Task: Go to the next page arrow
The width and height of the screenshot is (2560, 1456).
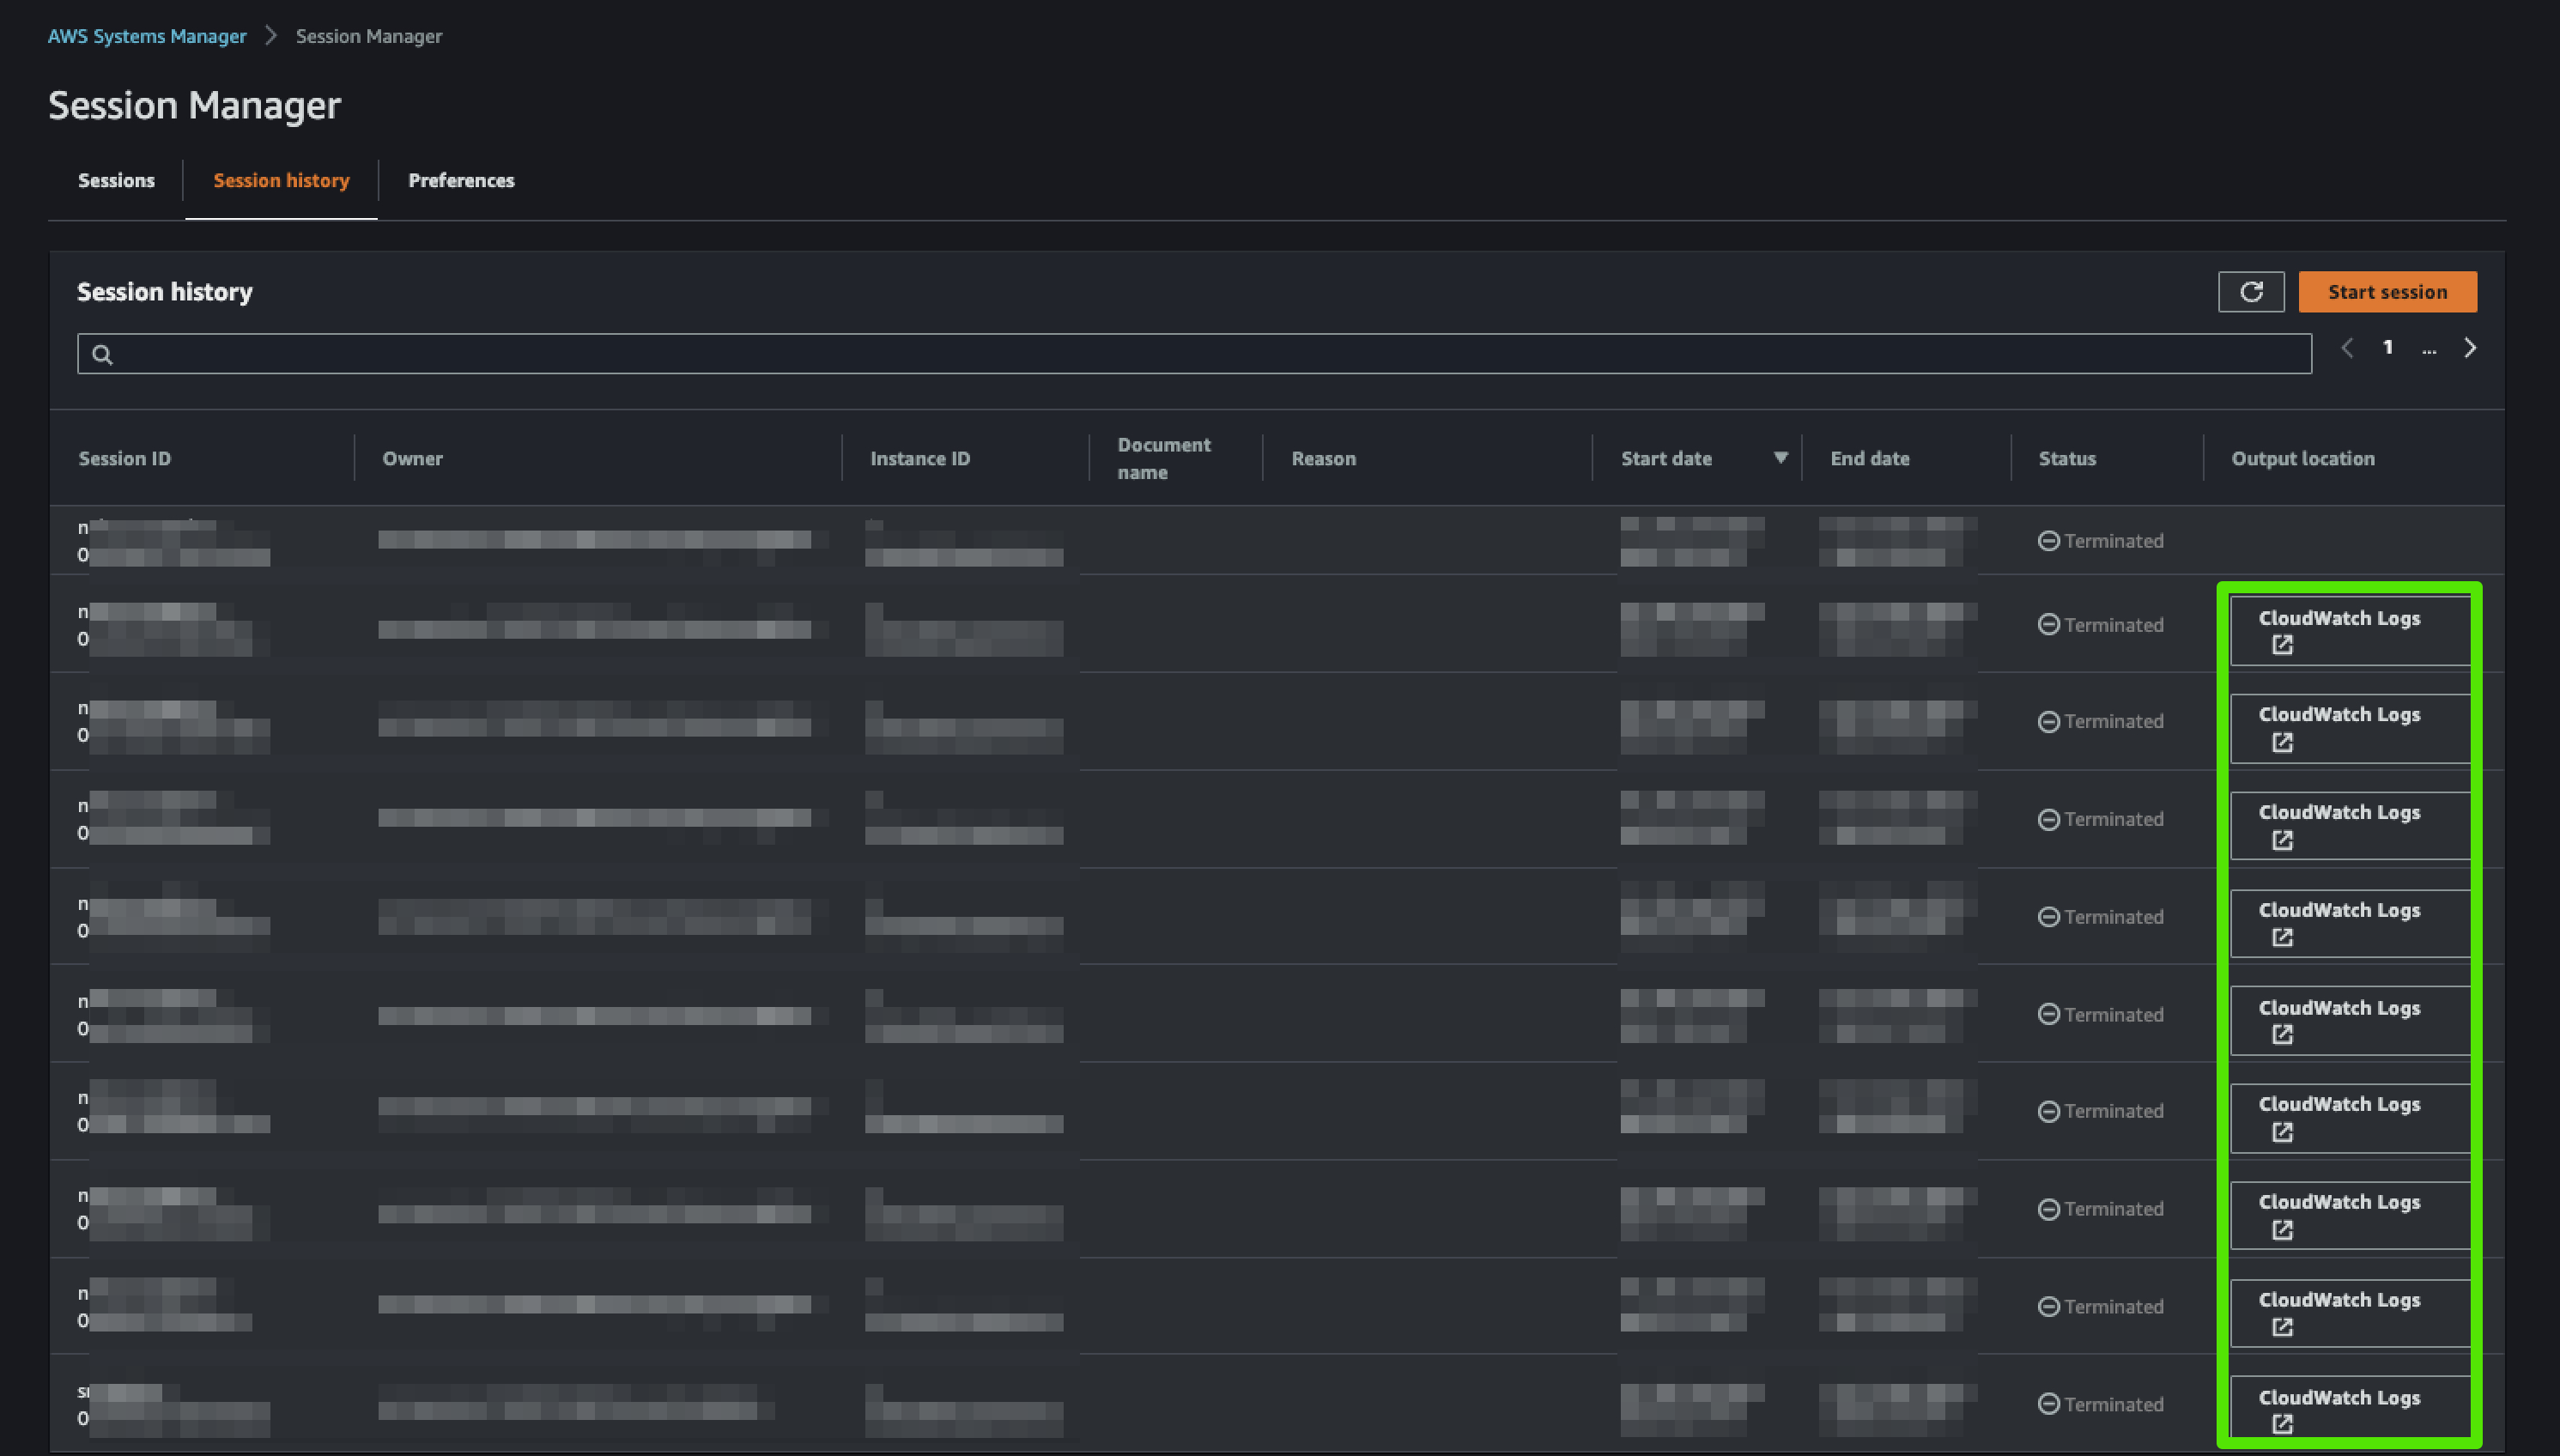Action: click(2470, 348)
